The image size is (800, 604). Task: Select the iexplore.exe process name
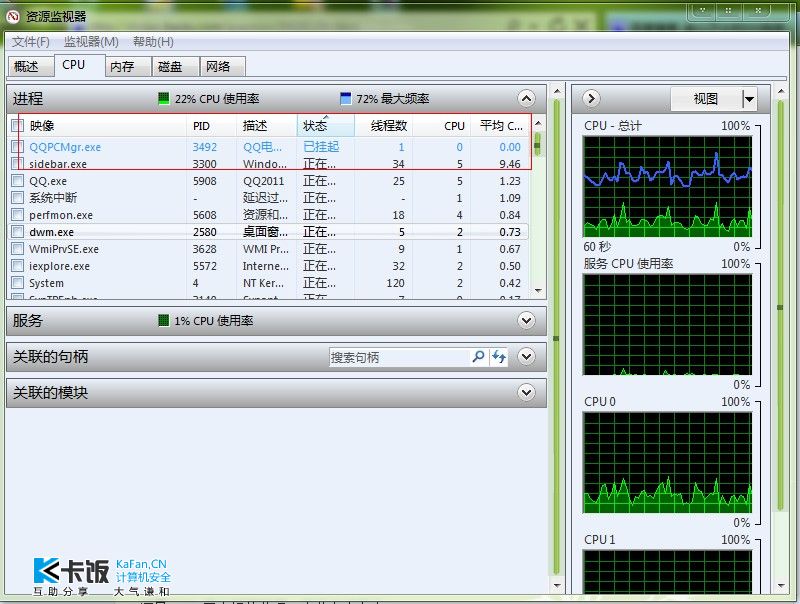[59, 266]
